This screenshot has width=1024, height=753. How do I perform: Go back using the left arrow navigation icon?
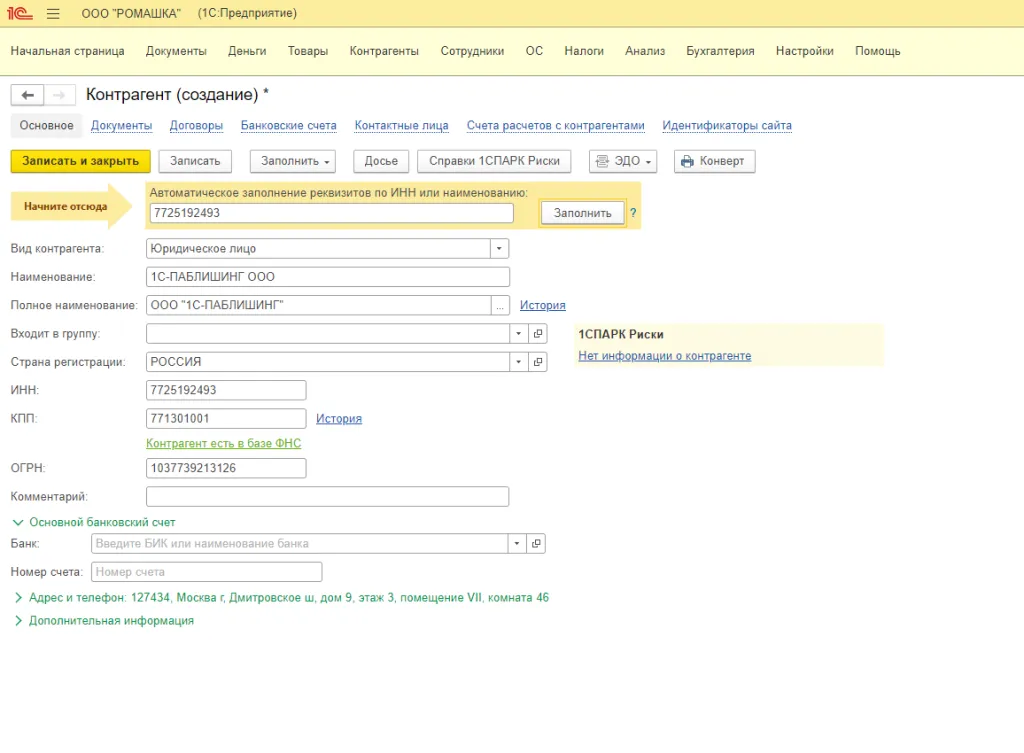pyautogui.click(x=27, y=95)
